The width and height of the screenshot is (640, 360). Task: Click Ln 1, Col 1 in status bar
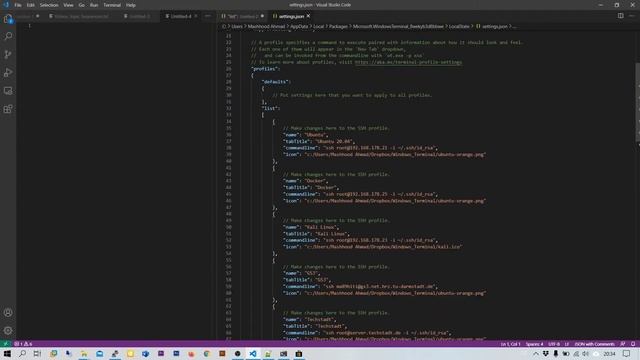(x=510, y=344)
